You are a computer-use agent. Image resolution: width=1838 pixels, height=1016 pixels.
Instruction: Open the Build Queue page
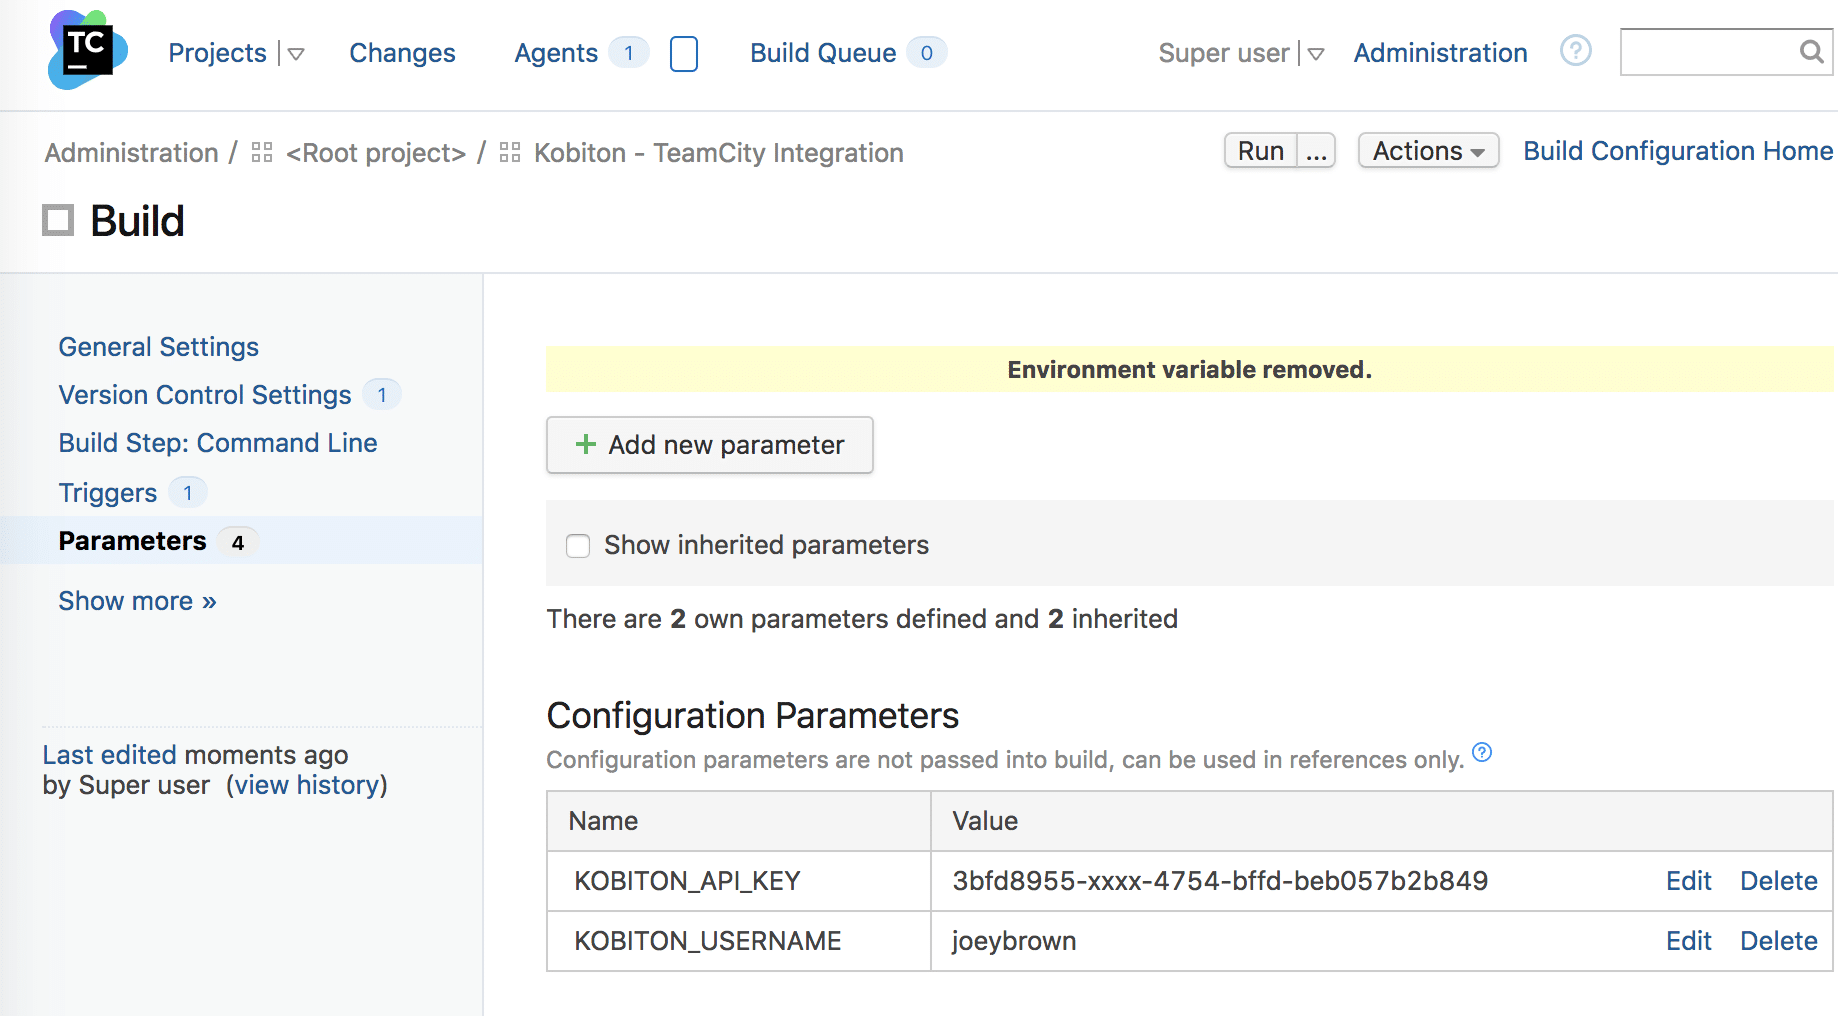pyautogui.click(x=823, y=53)
